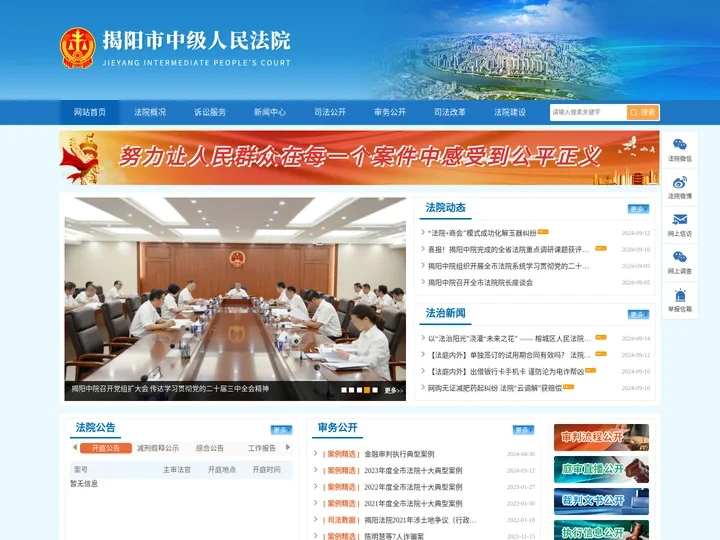
Task: Click the 执行信息公开 banner
Action: pyautogui.click(x=602, y=530)
